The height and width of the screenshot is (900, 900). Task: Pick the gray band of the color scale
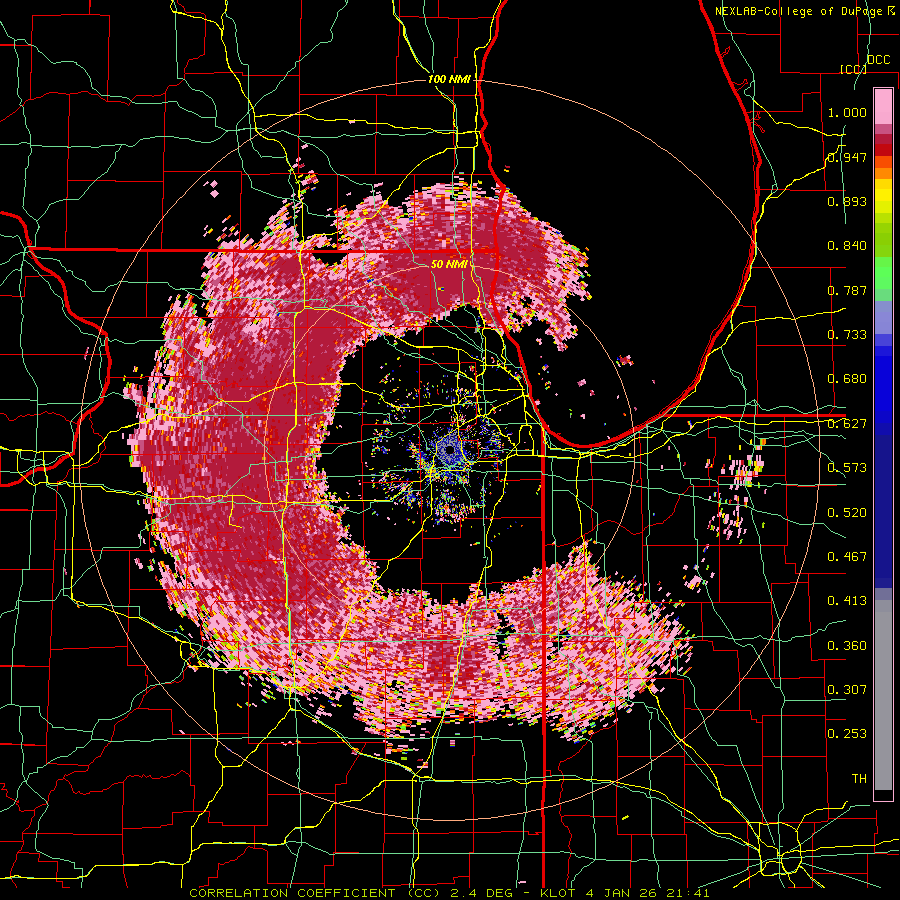click(x=883, y=695)
